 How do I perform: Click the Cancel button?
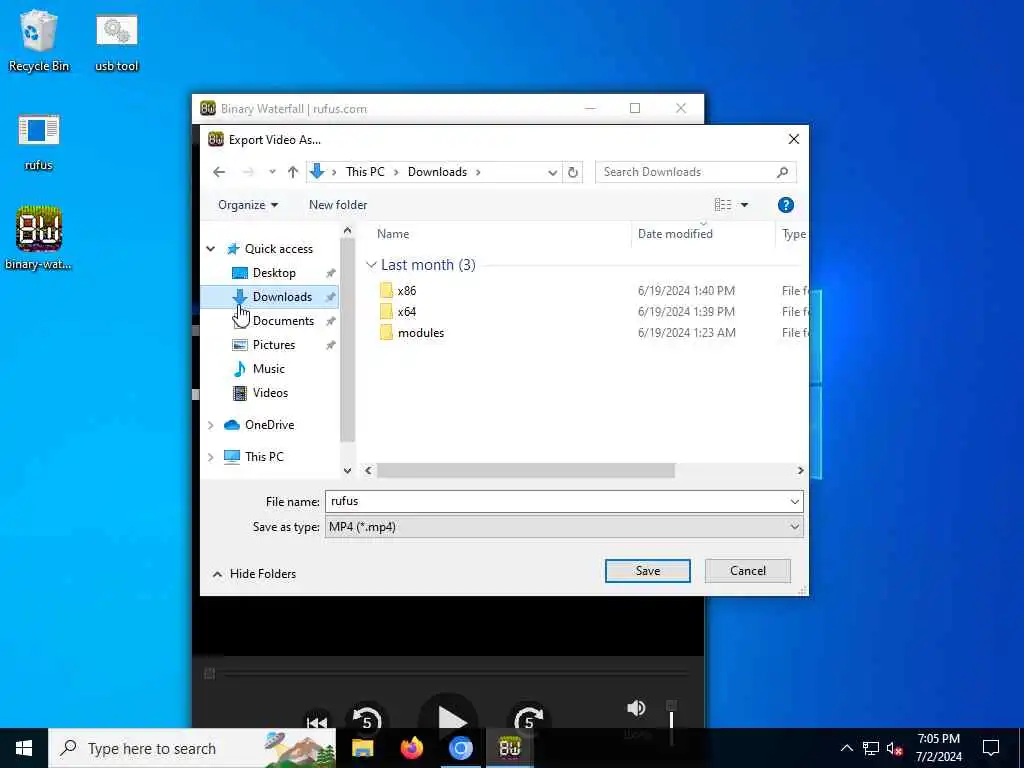click(748, 571)
